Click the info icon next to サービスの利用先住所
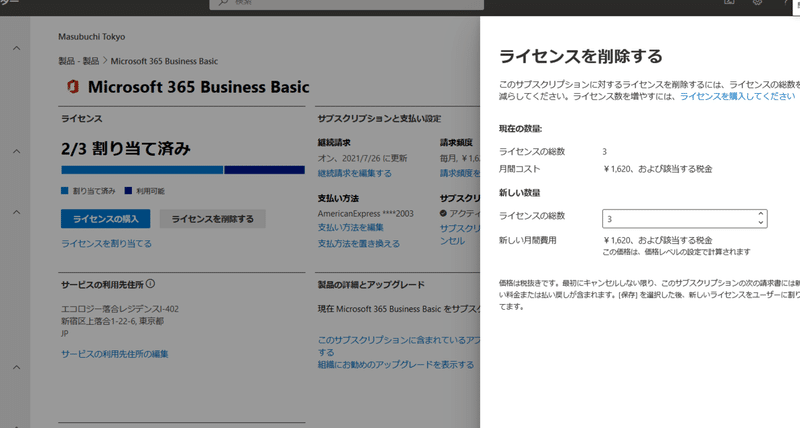Image resolution: width=800 pixels, height=428 pixels. pos(151,284)
